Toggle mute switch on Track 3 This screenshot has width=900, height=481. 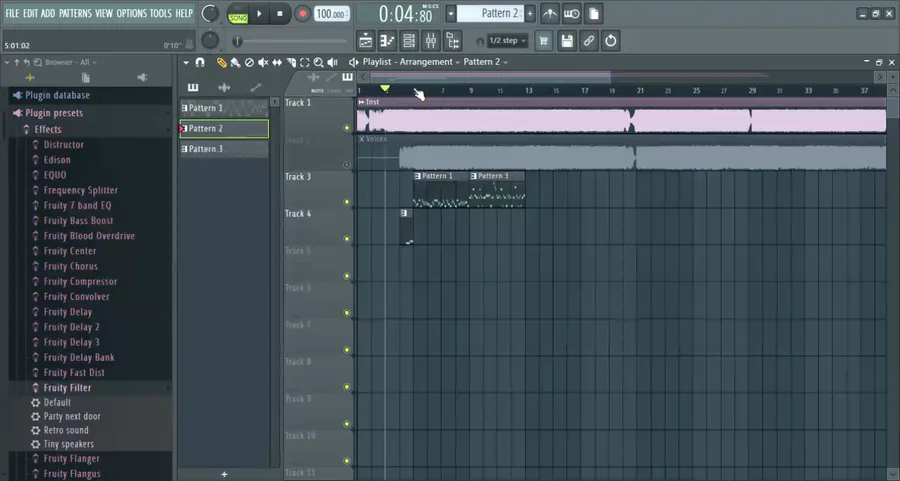tap(347, 202)
